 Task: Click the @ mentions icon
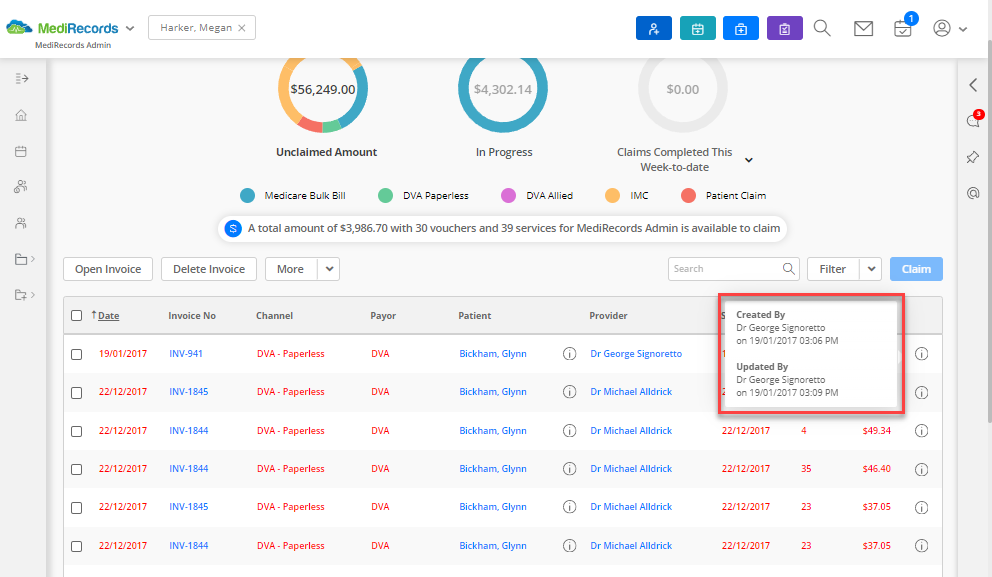point(973,193)
